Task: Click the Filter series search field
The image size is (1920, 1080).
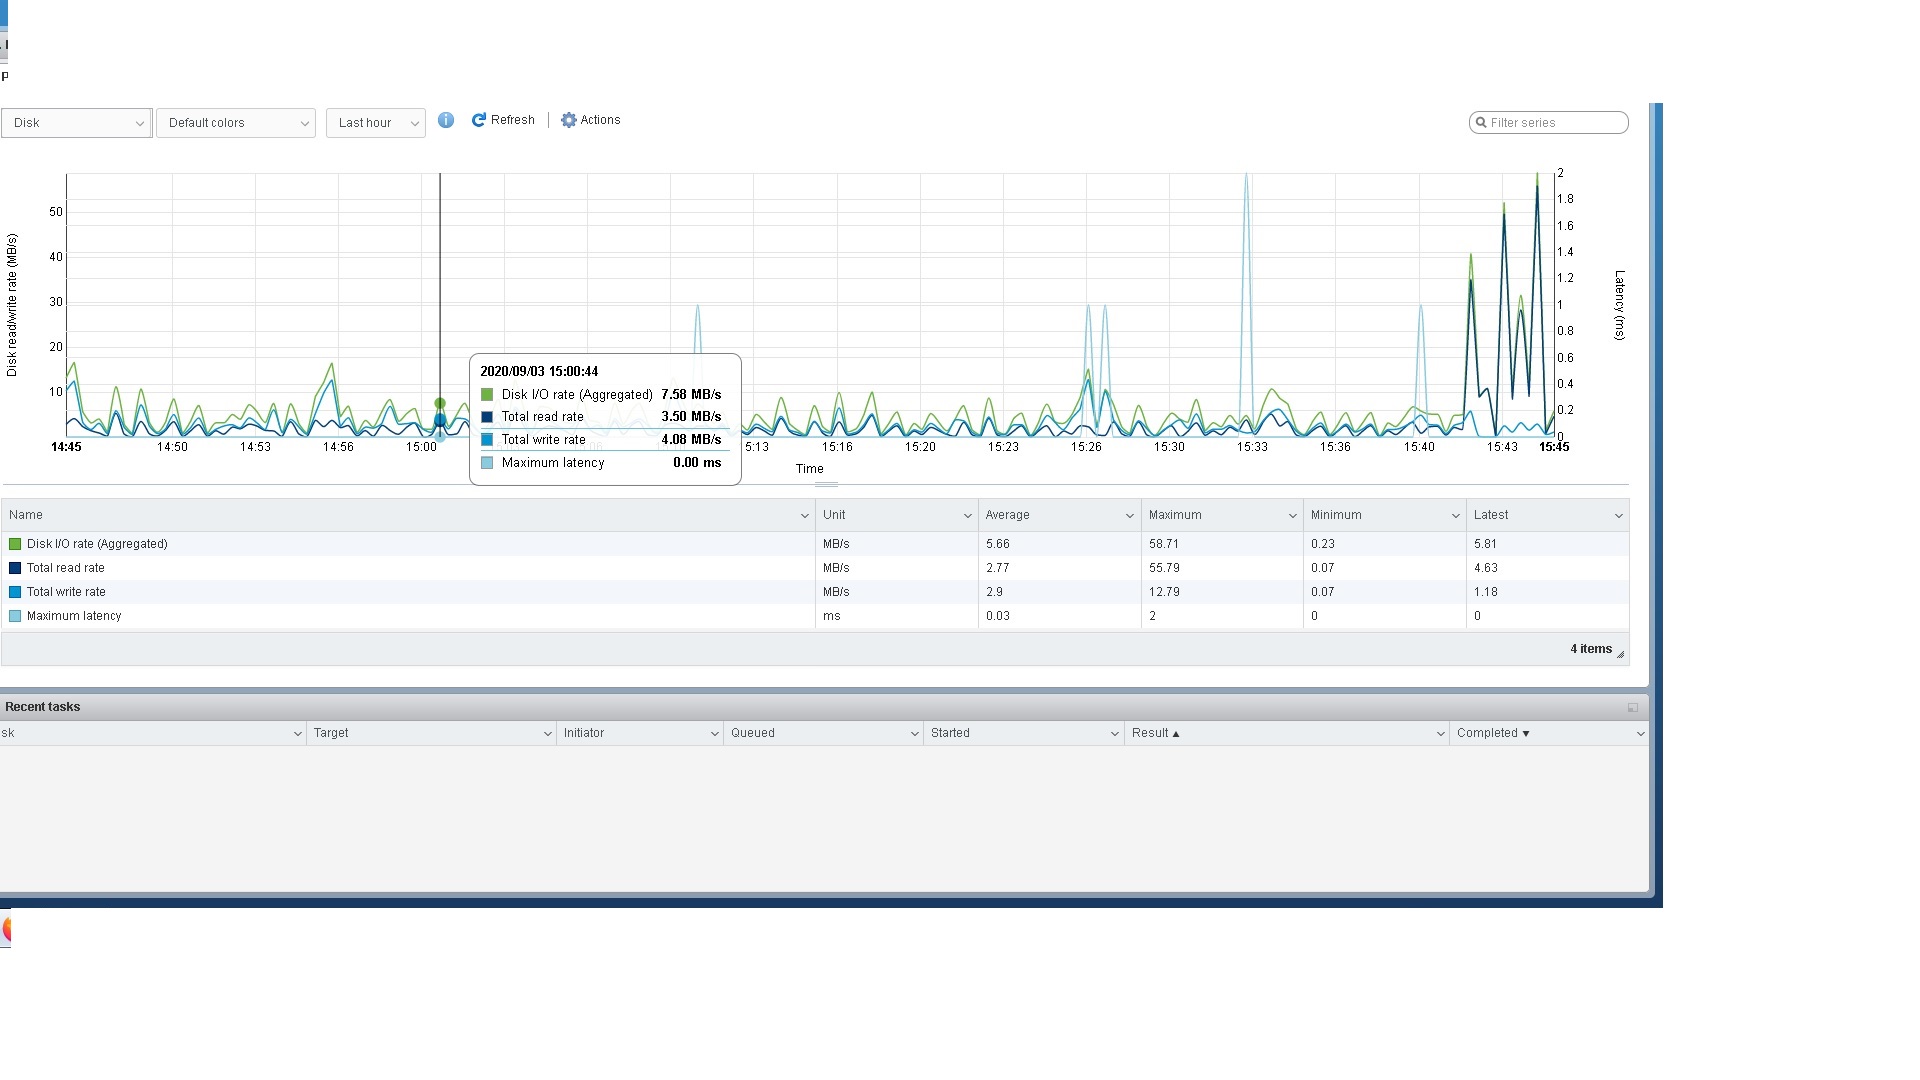Action: coord(1548,123)
